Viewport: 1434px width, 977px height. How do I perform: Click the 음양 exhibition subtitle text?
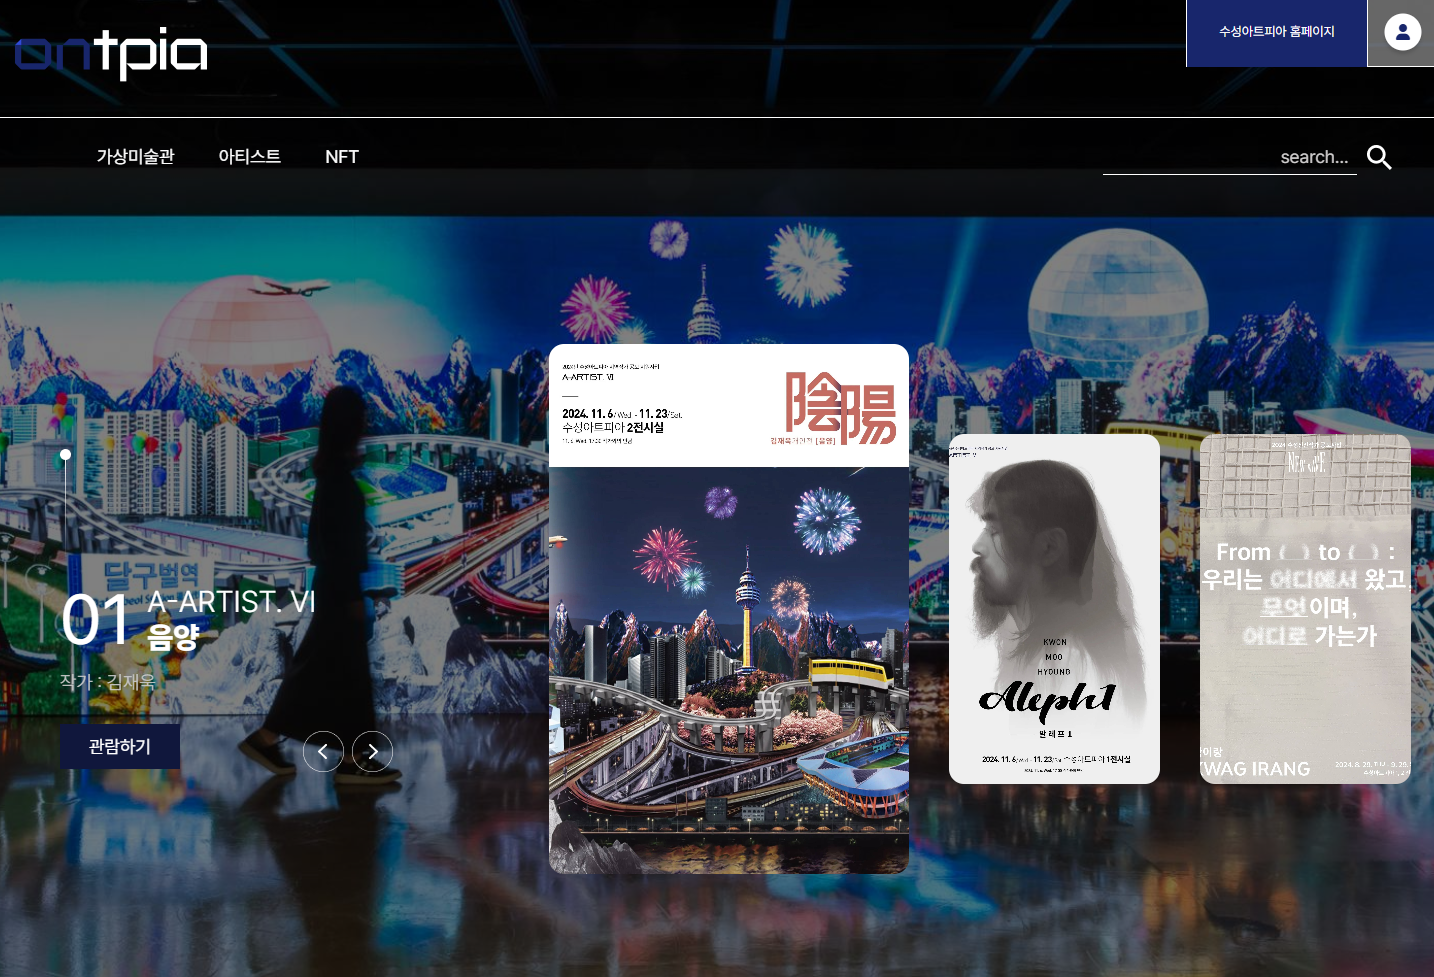173,637
